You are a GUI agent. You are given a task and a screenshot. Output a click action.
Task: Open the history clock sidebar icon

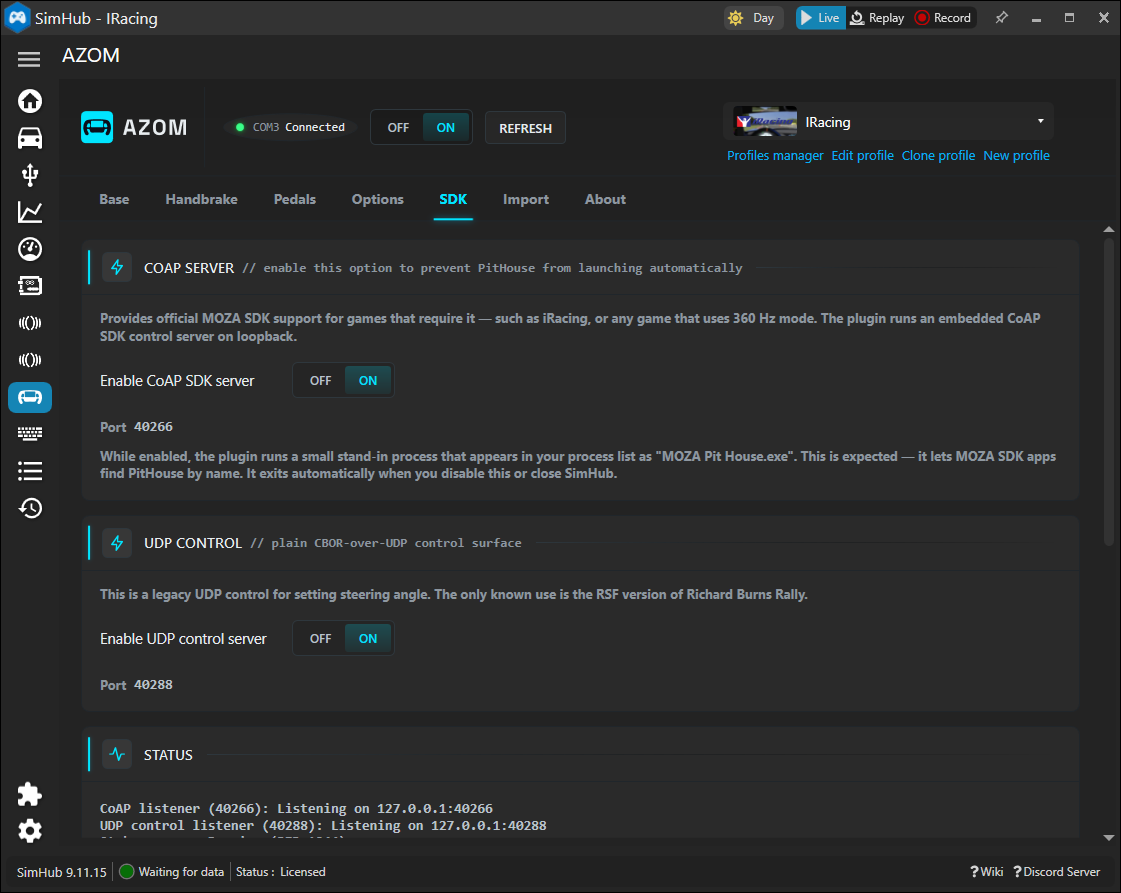coord(30,508)
